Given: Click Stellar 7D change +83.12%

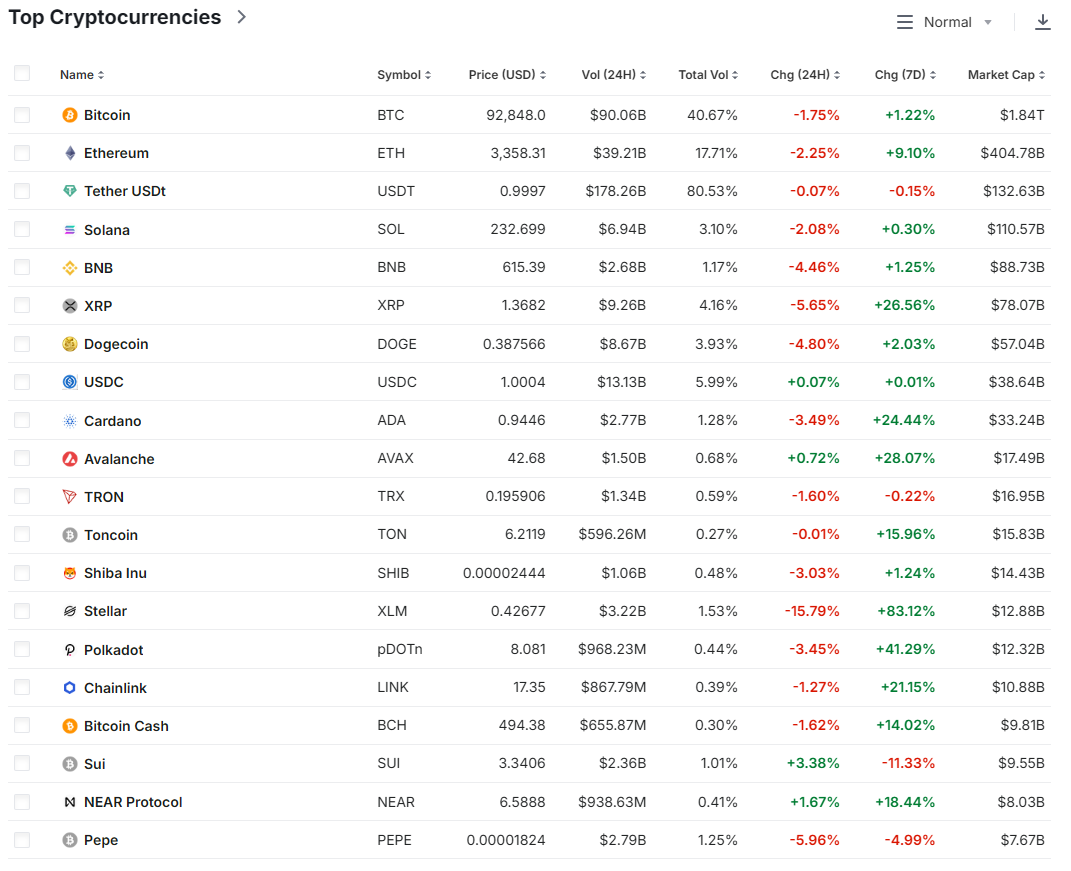Looking at the screenshot, I should [x=906, y=611].
